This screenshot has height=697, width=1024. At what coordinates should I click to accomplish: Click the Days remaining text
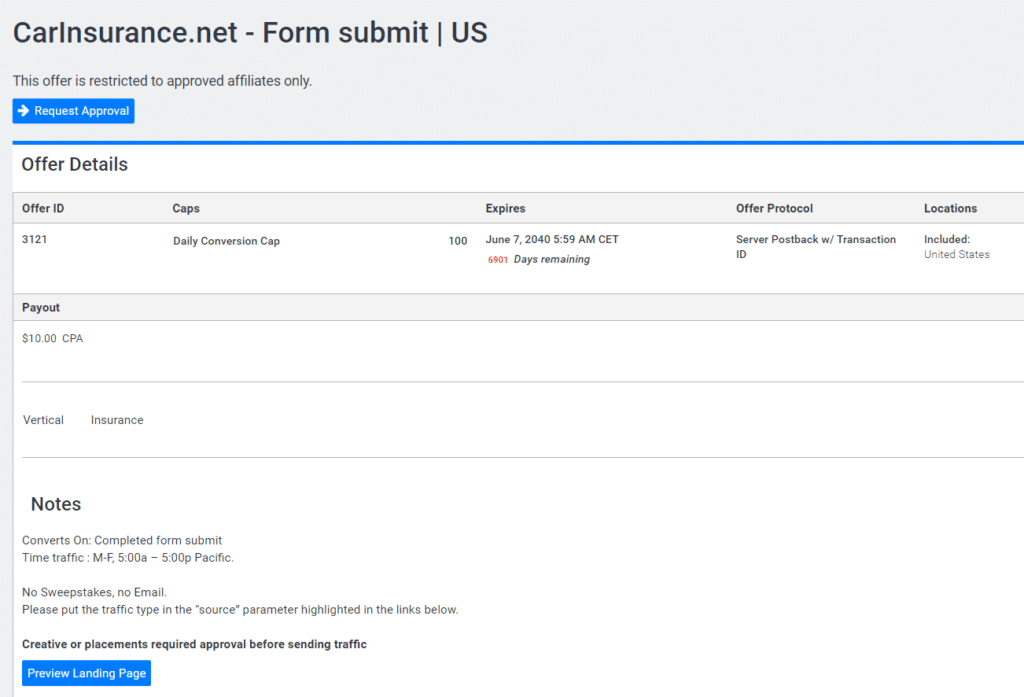552,259
